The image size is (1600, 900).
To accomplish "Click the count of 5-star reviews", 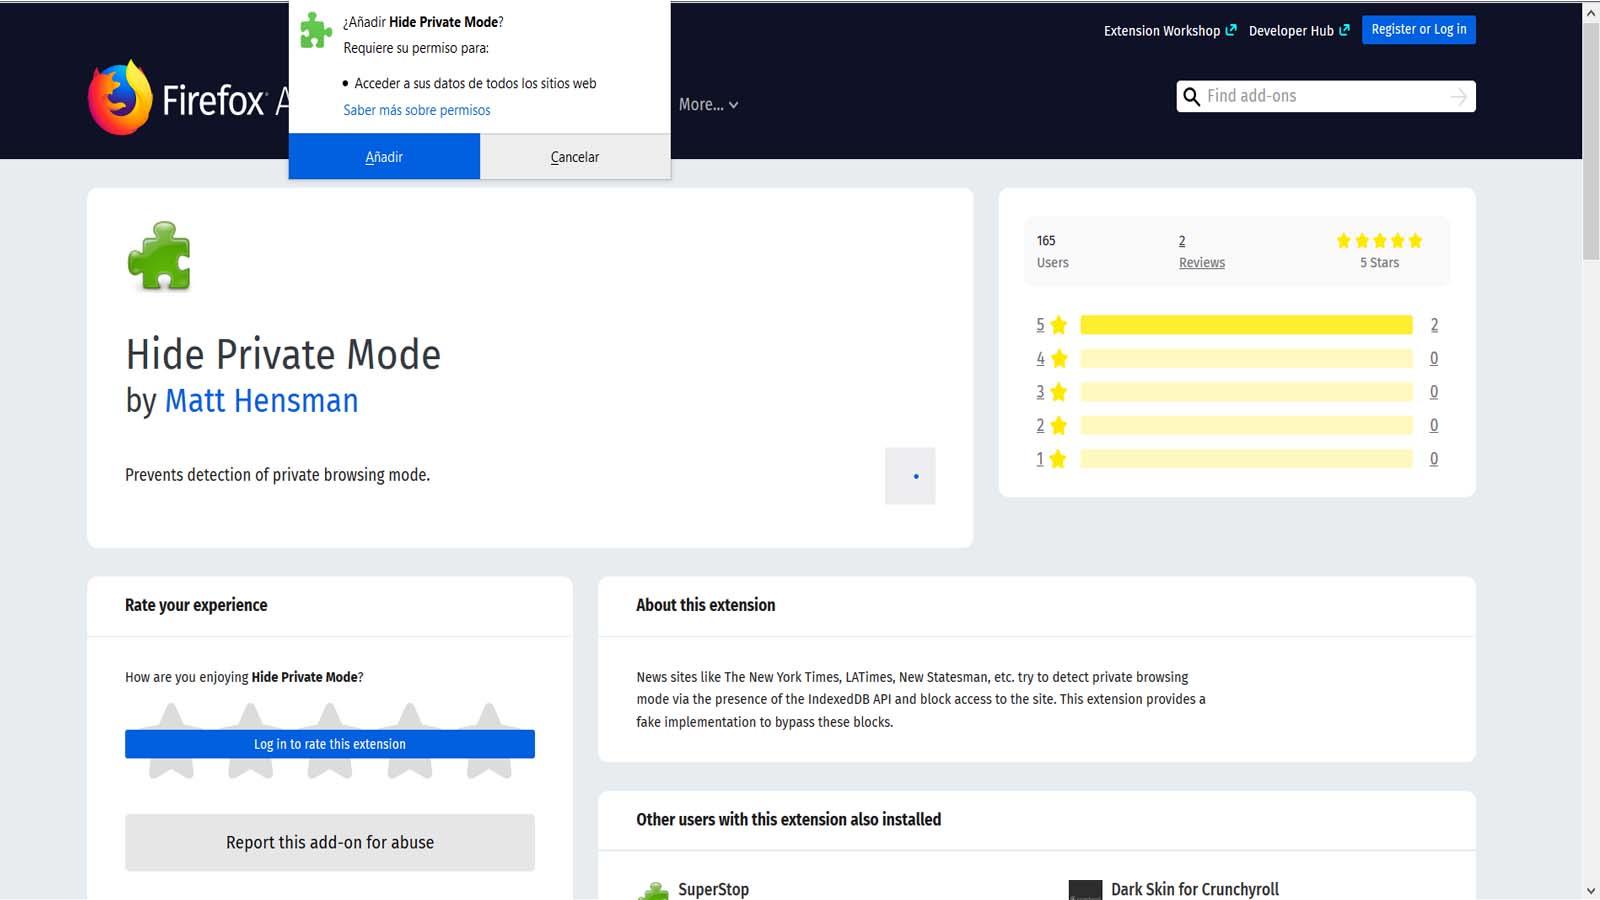I will pos(1434,325).
